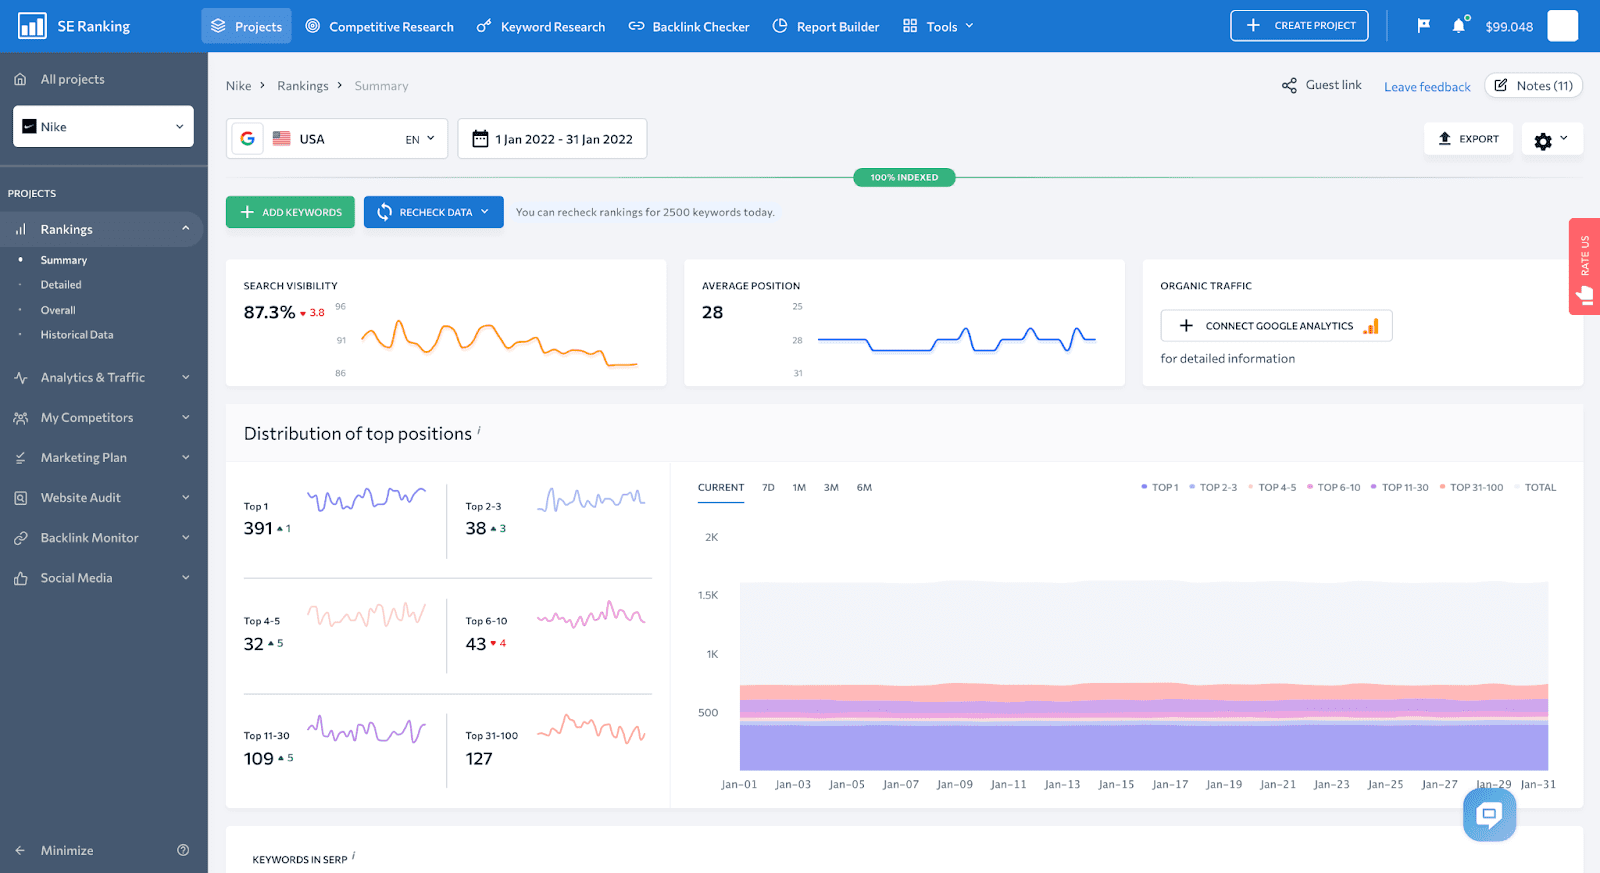This screenshot has height=873, width=1600.
Task: Toggle TOP 6-10 legend series
Action: (1334, 488)
